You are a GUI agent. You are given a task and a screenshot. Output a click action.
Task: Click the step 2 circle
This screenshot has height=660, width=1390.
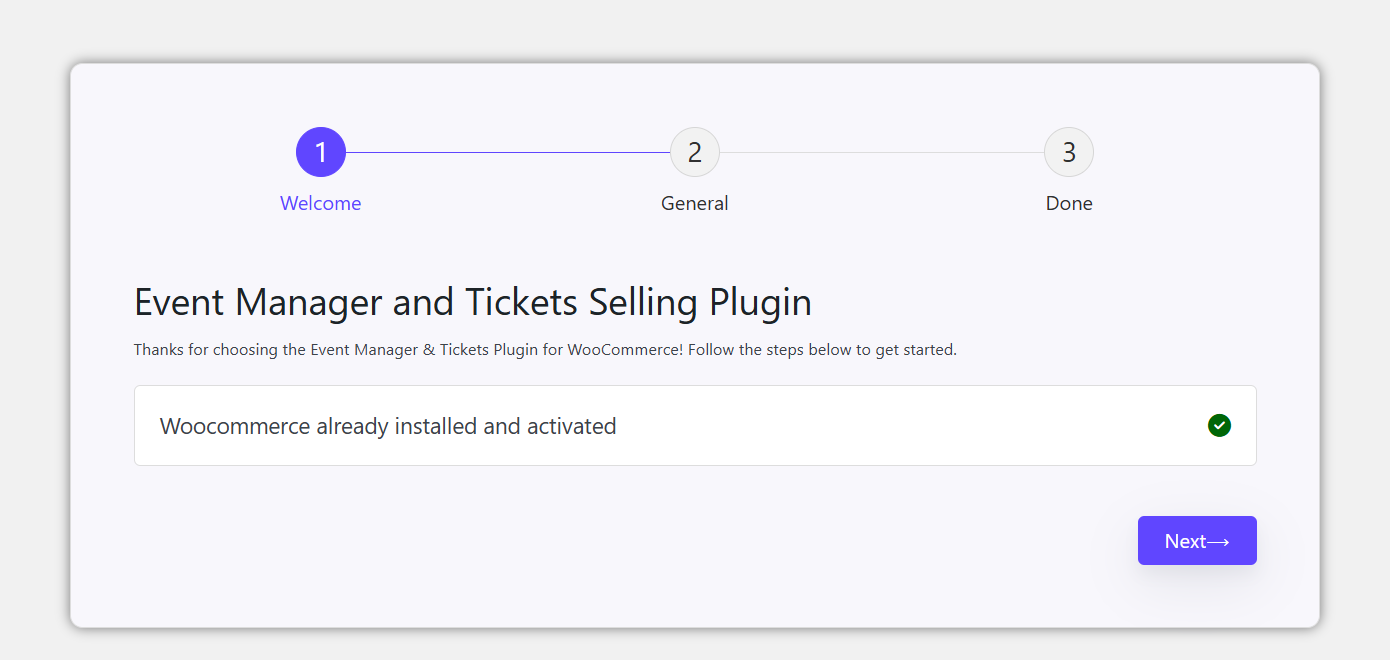point(695,152)
